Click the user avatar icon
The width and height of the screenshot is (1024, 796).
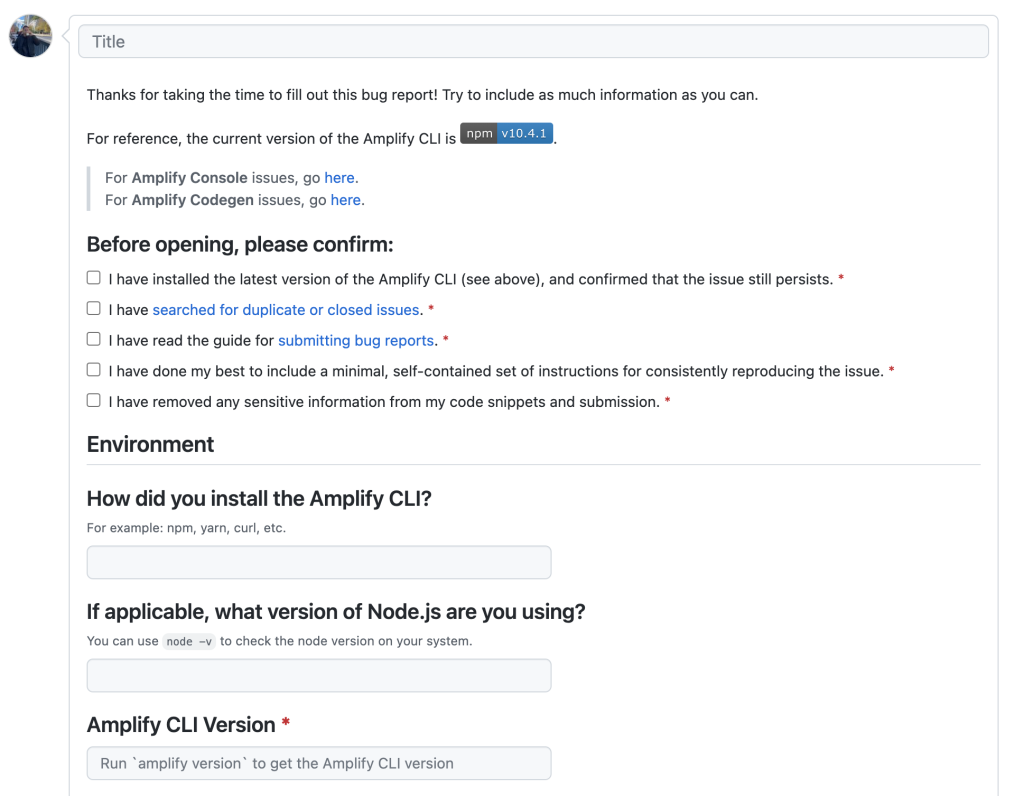coord(30,36)
